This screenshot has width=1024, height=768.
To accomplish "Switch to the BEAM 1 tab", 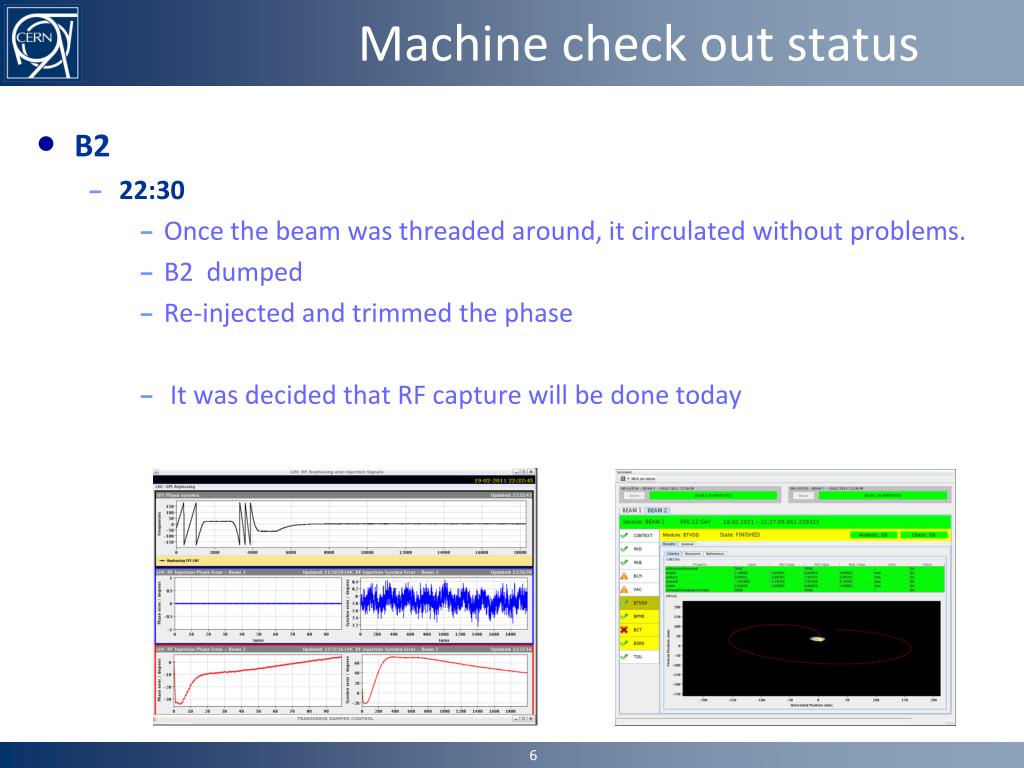I will point(632,510).
